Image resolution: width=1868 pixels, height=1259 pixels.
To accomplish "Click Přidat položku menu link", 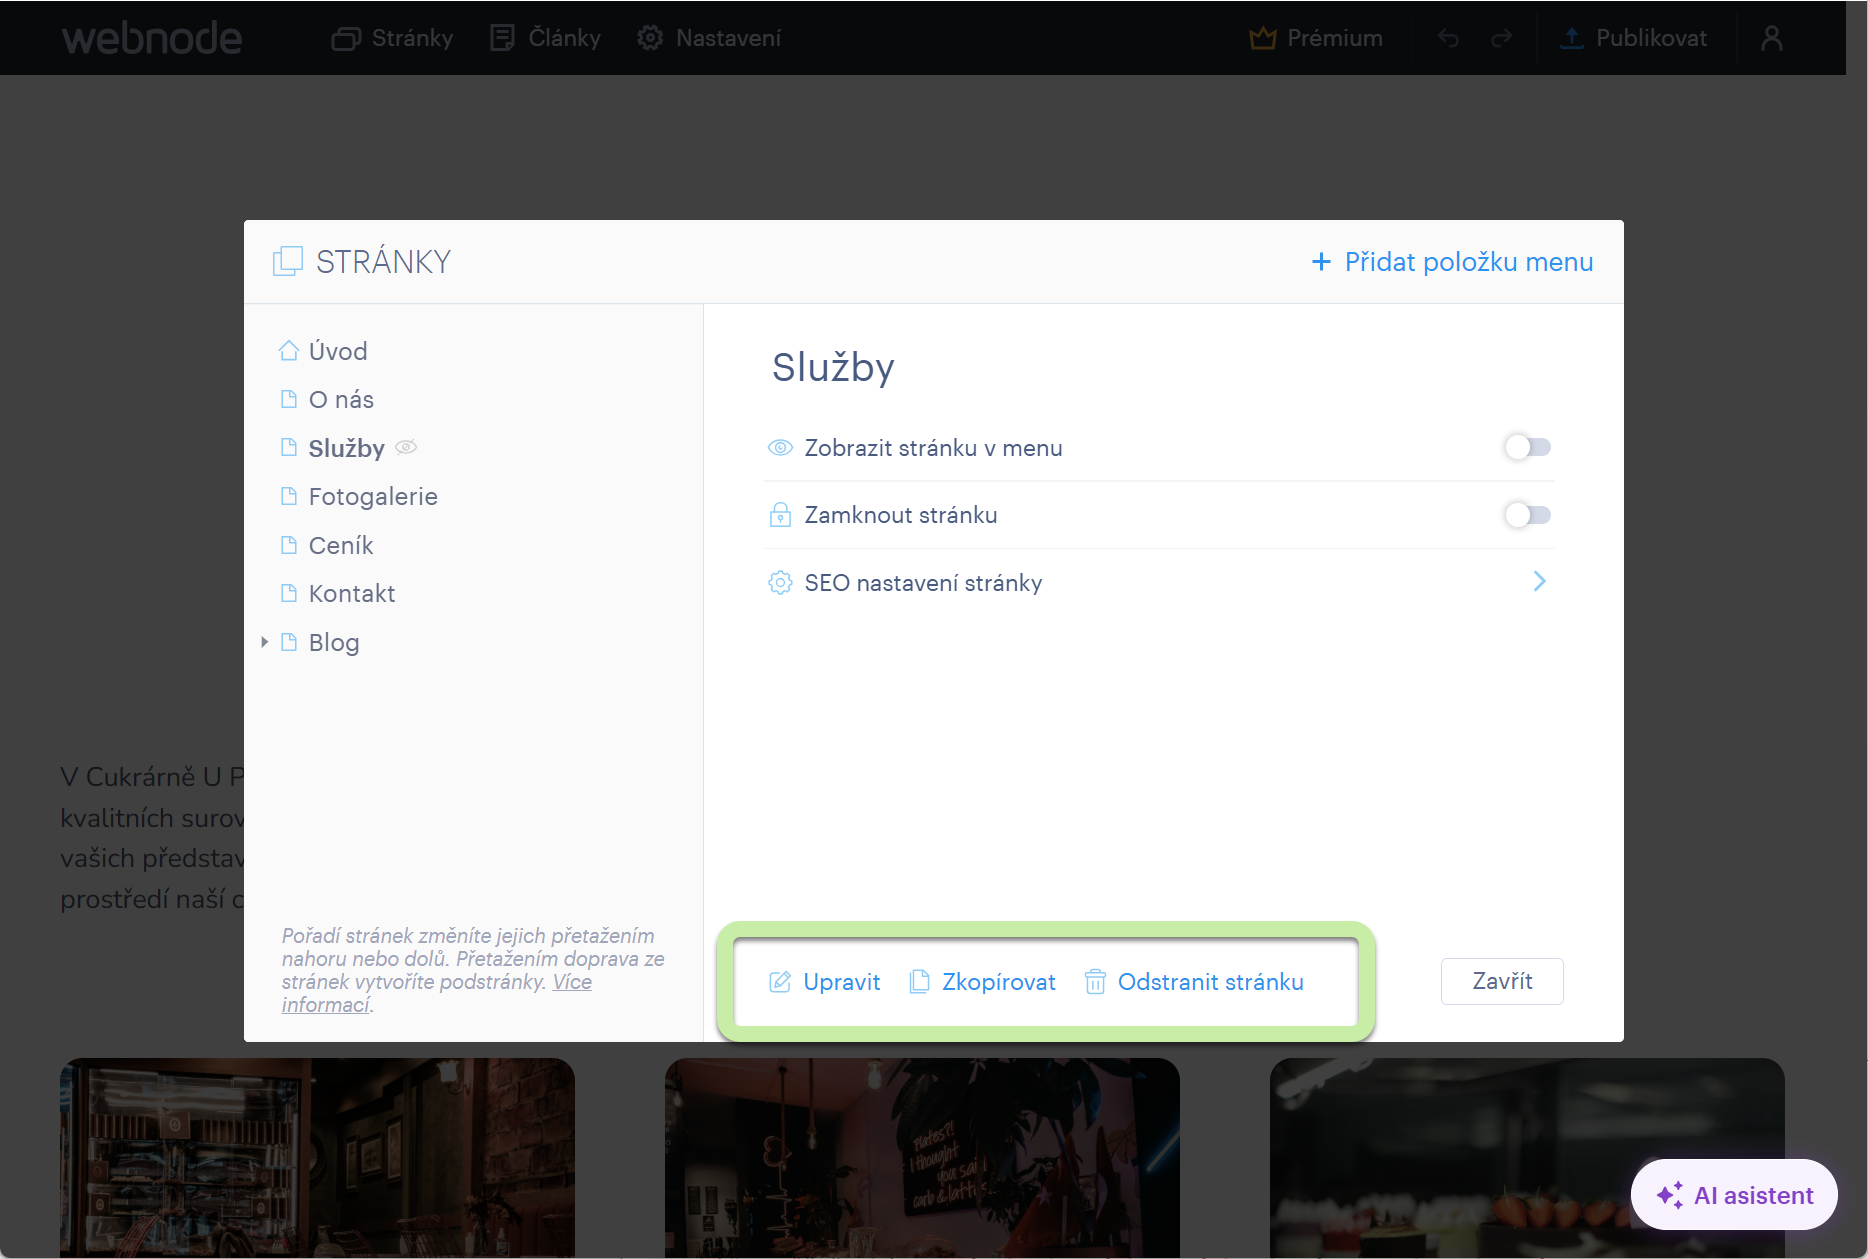I will pyautogui.click(x=1452, y=262).
